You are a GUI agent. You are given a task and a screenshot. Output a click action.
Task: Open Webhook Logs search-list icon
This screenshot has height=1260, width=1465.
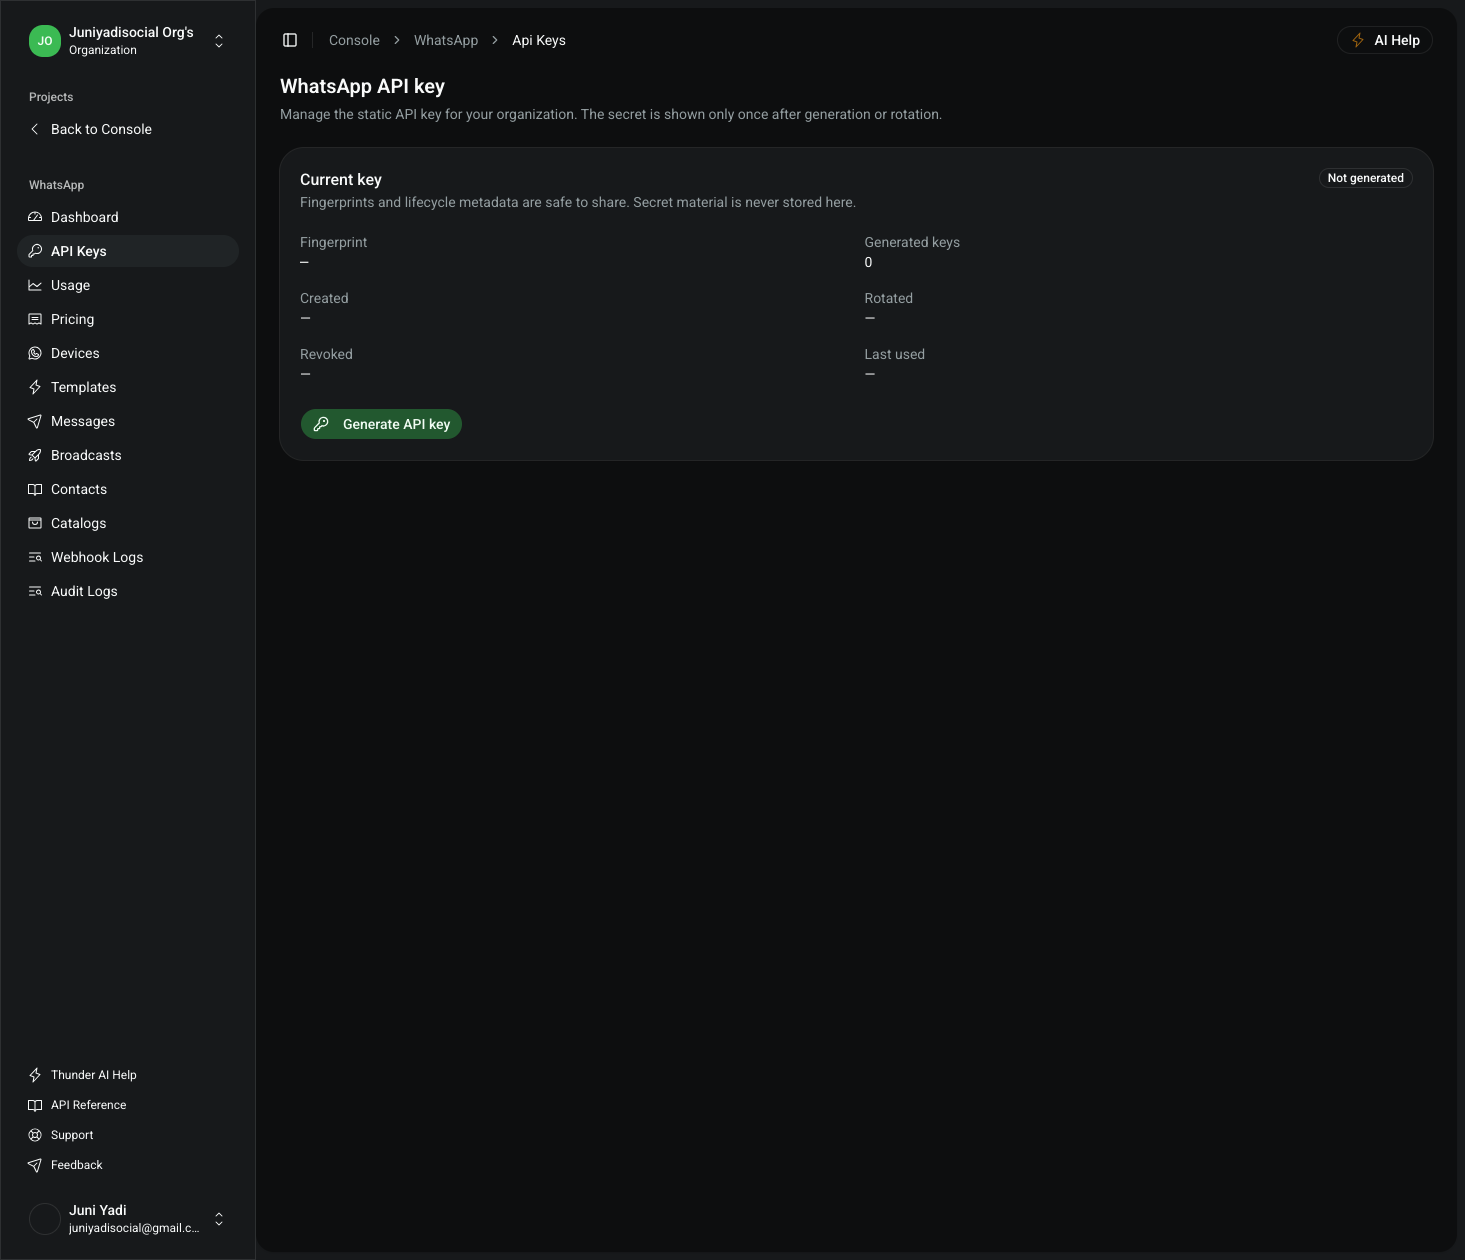pos(35,557)
